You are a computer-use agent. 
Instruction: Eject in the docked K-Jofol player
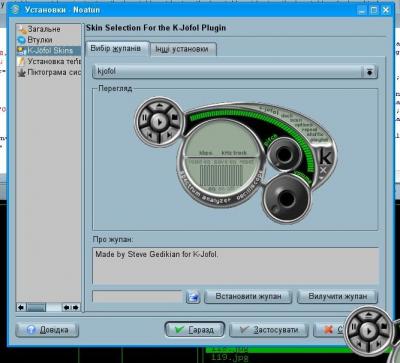coord(368,315)
